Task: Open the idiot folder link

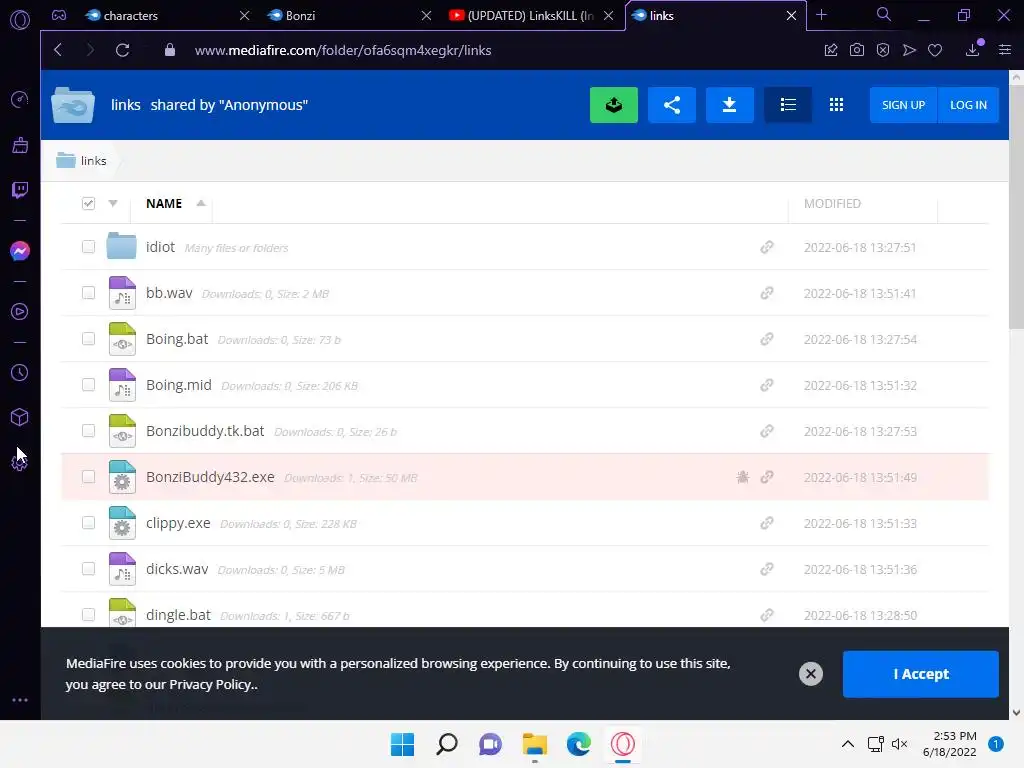Action: tap(160, 247)
